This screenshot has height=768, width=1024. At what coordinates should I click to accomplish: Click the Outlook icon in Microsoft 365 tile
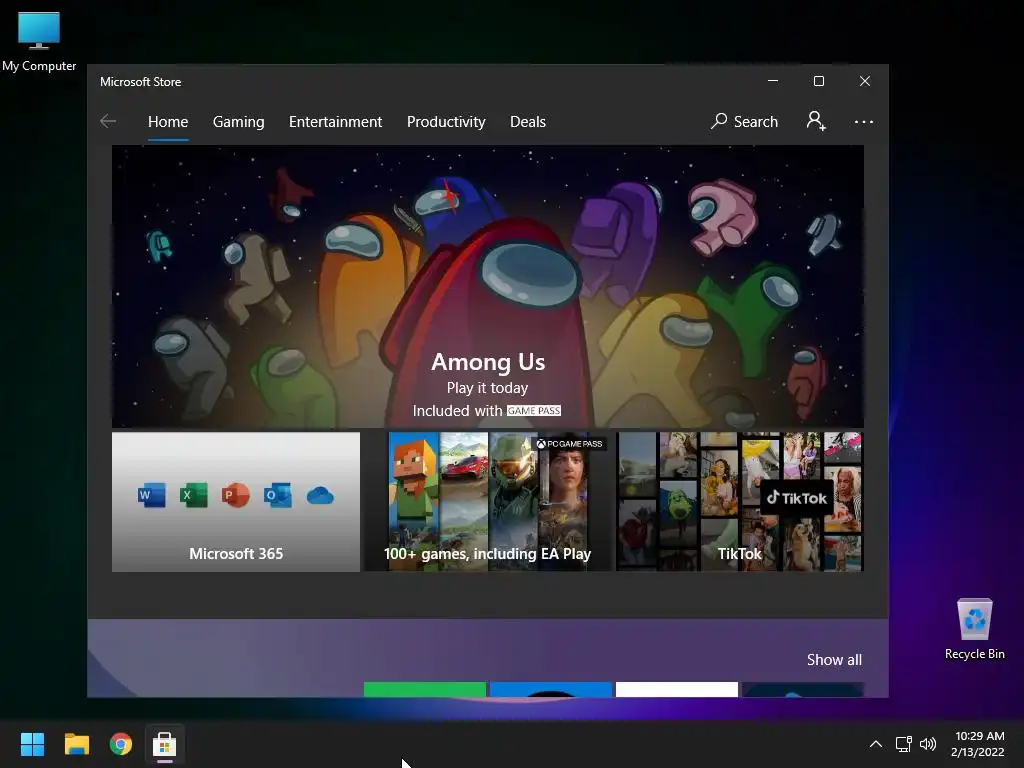[x=278, y=495]
